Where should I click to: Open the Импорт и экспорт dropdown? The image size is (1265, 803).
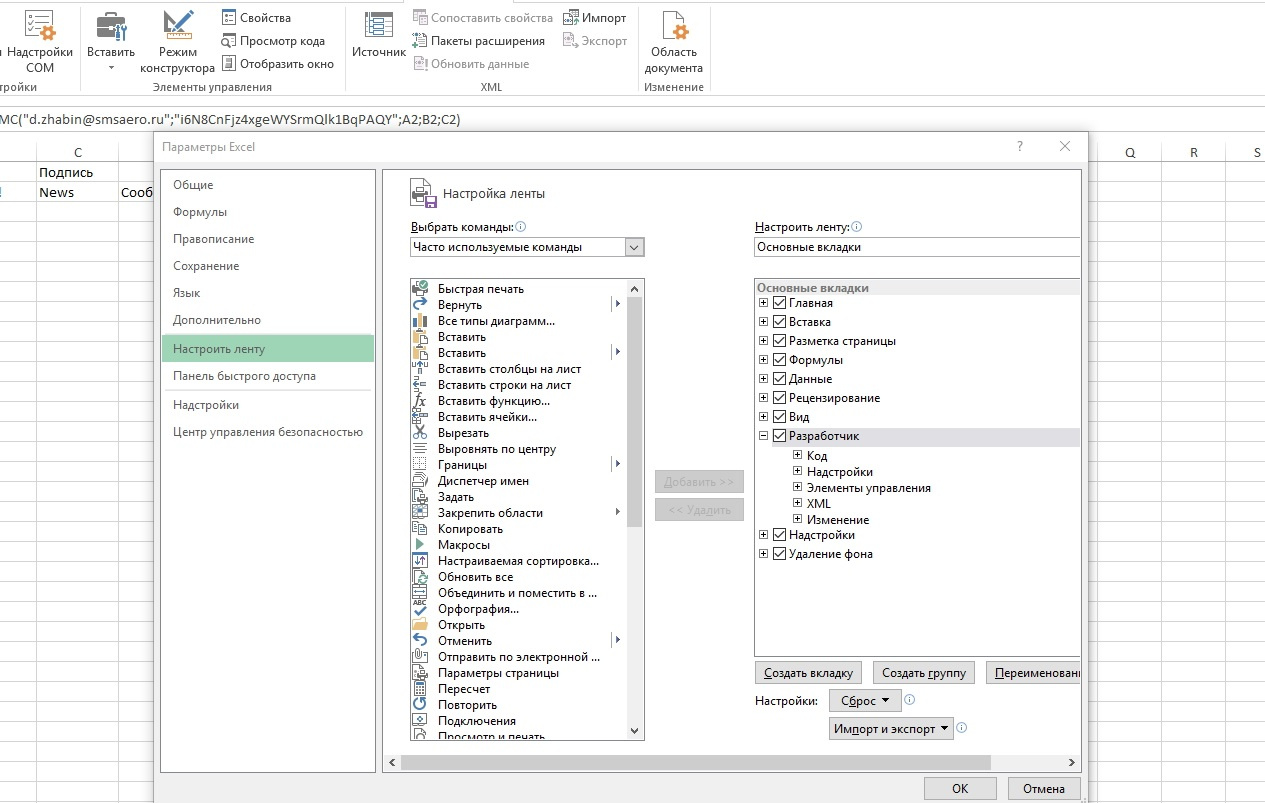(x=891, y=729)
